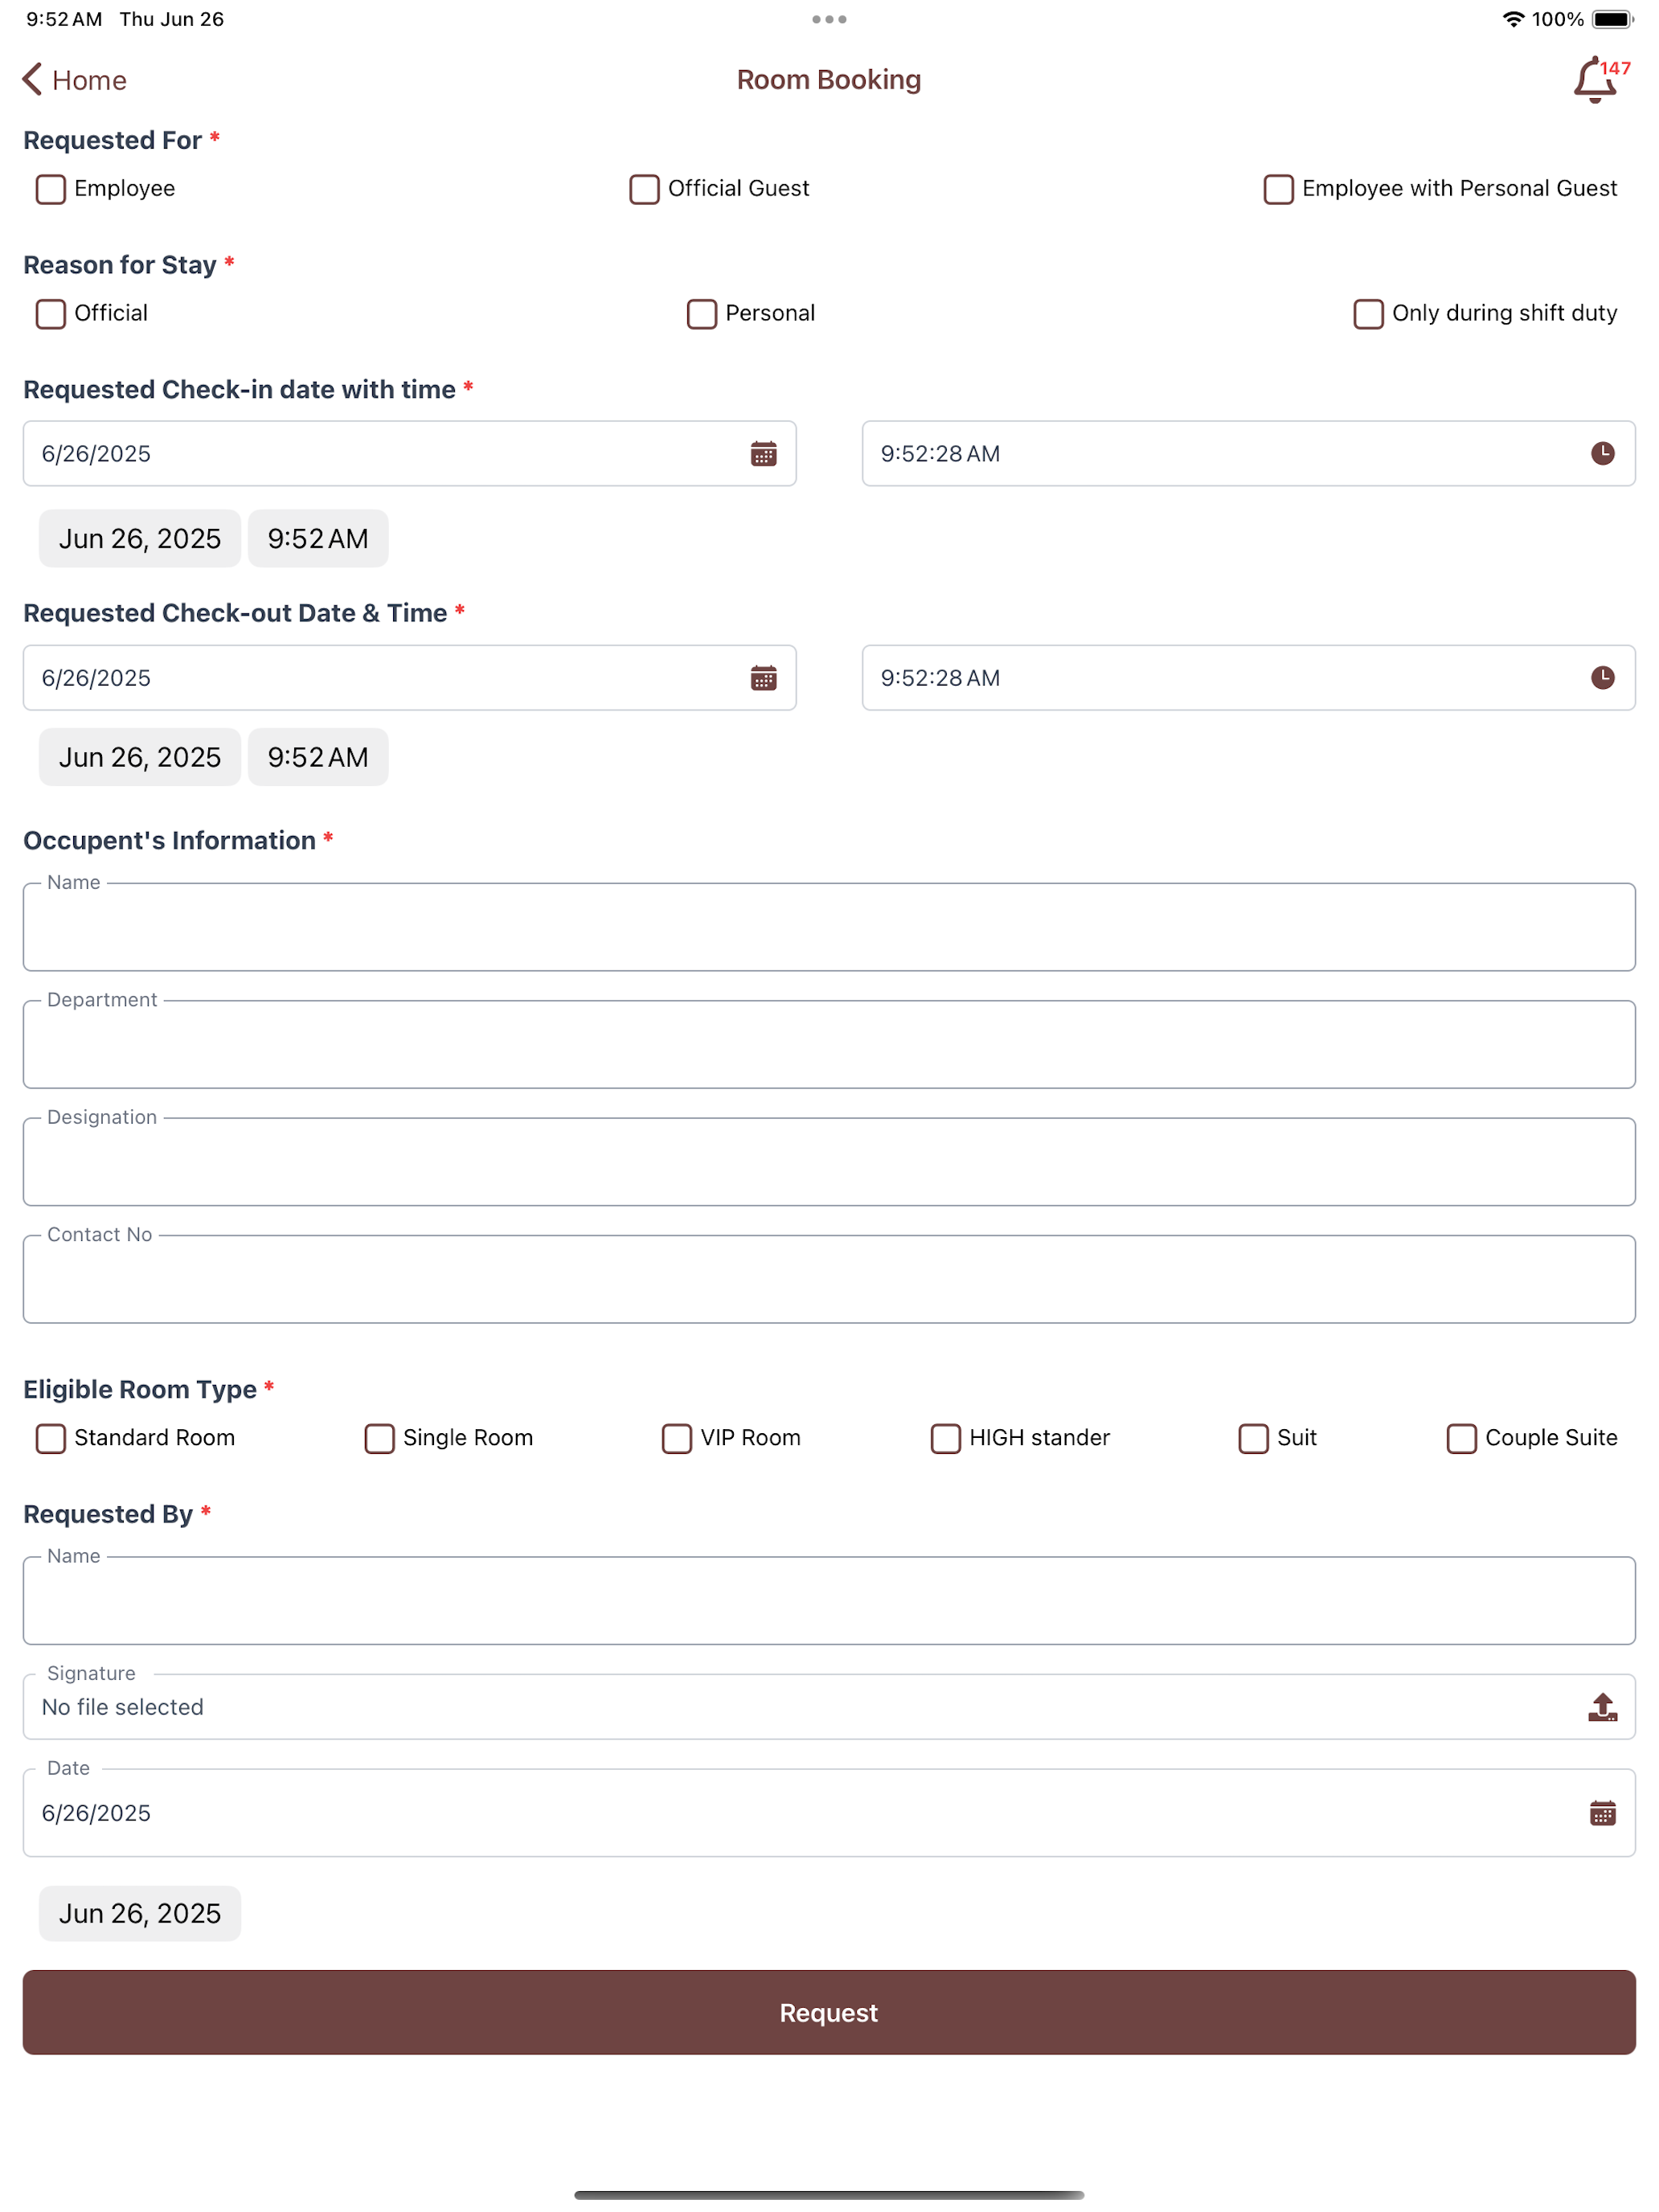Open check-out time clock icon
1659x2212 pixels.
[x=1602, y=678]
